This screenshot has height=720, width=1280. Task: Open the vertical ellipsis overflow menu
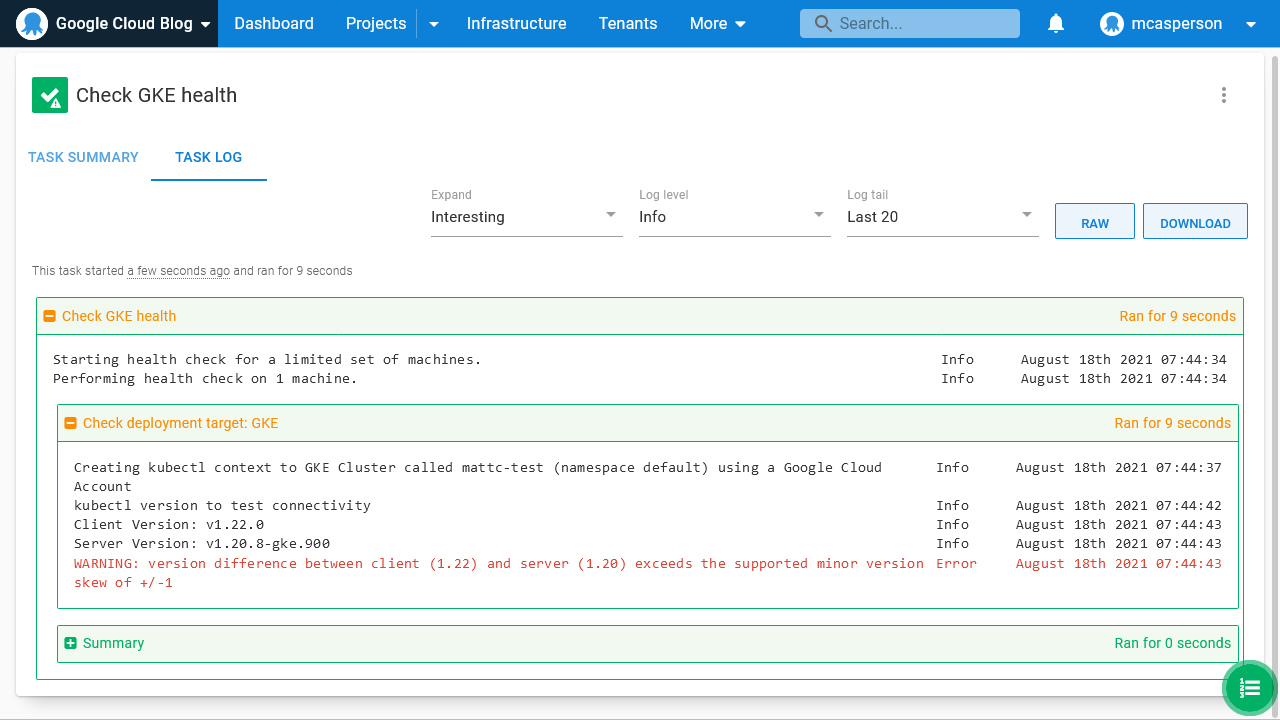[1224, 95]
